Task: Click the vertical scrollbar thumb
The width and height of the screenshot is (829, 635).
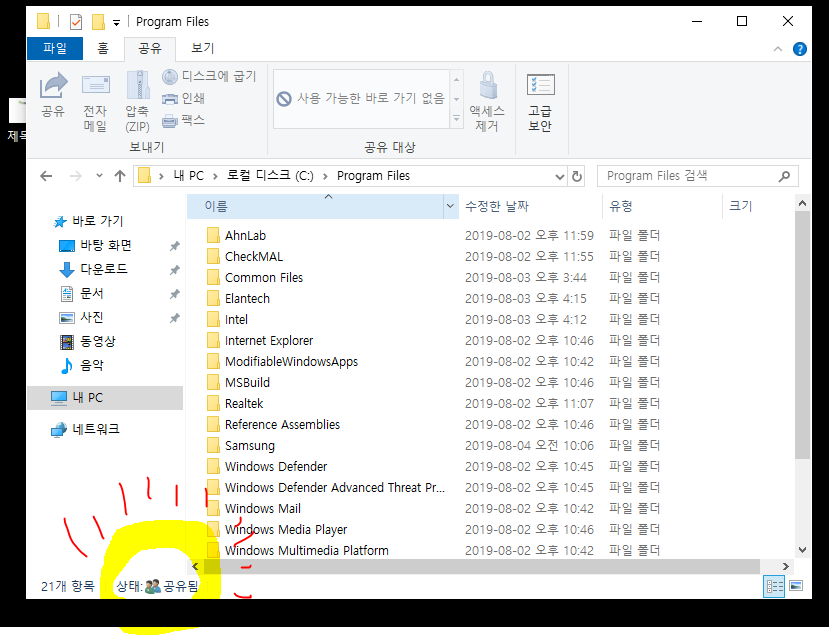Action: tap(802, 335)
